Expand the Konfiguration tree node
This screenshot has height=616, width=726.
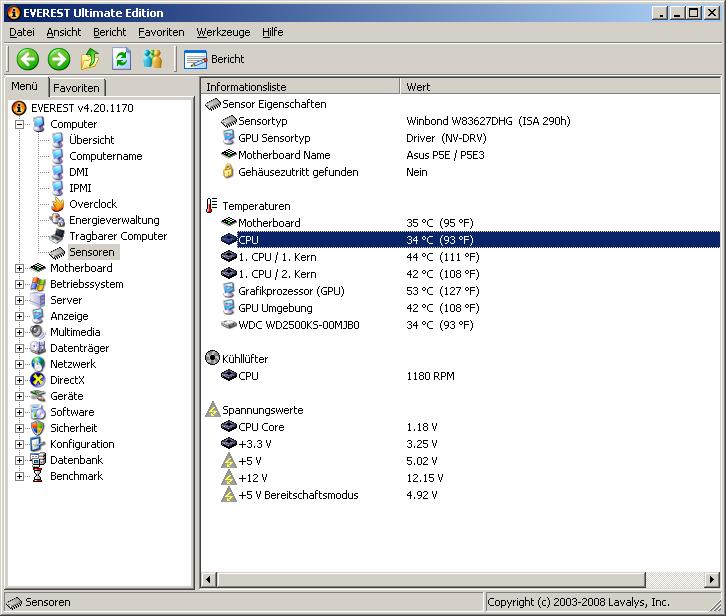(x=19, y=444)
